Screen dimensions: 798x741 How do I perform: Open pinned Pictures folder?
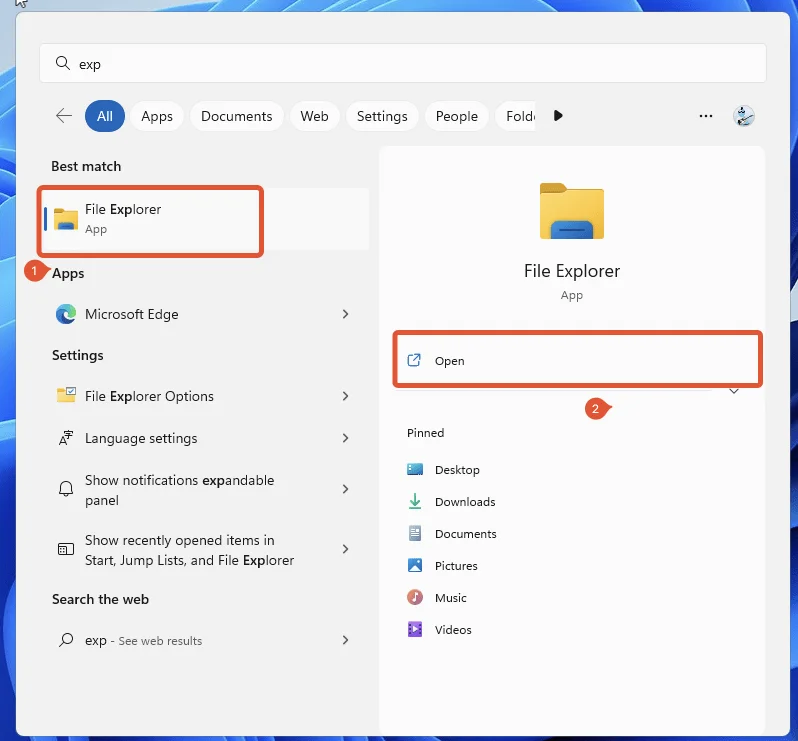tap(442, 566)
